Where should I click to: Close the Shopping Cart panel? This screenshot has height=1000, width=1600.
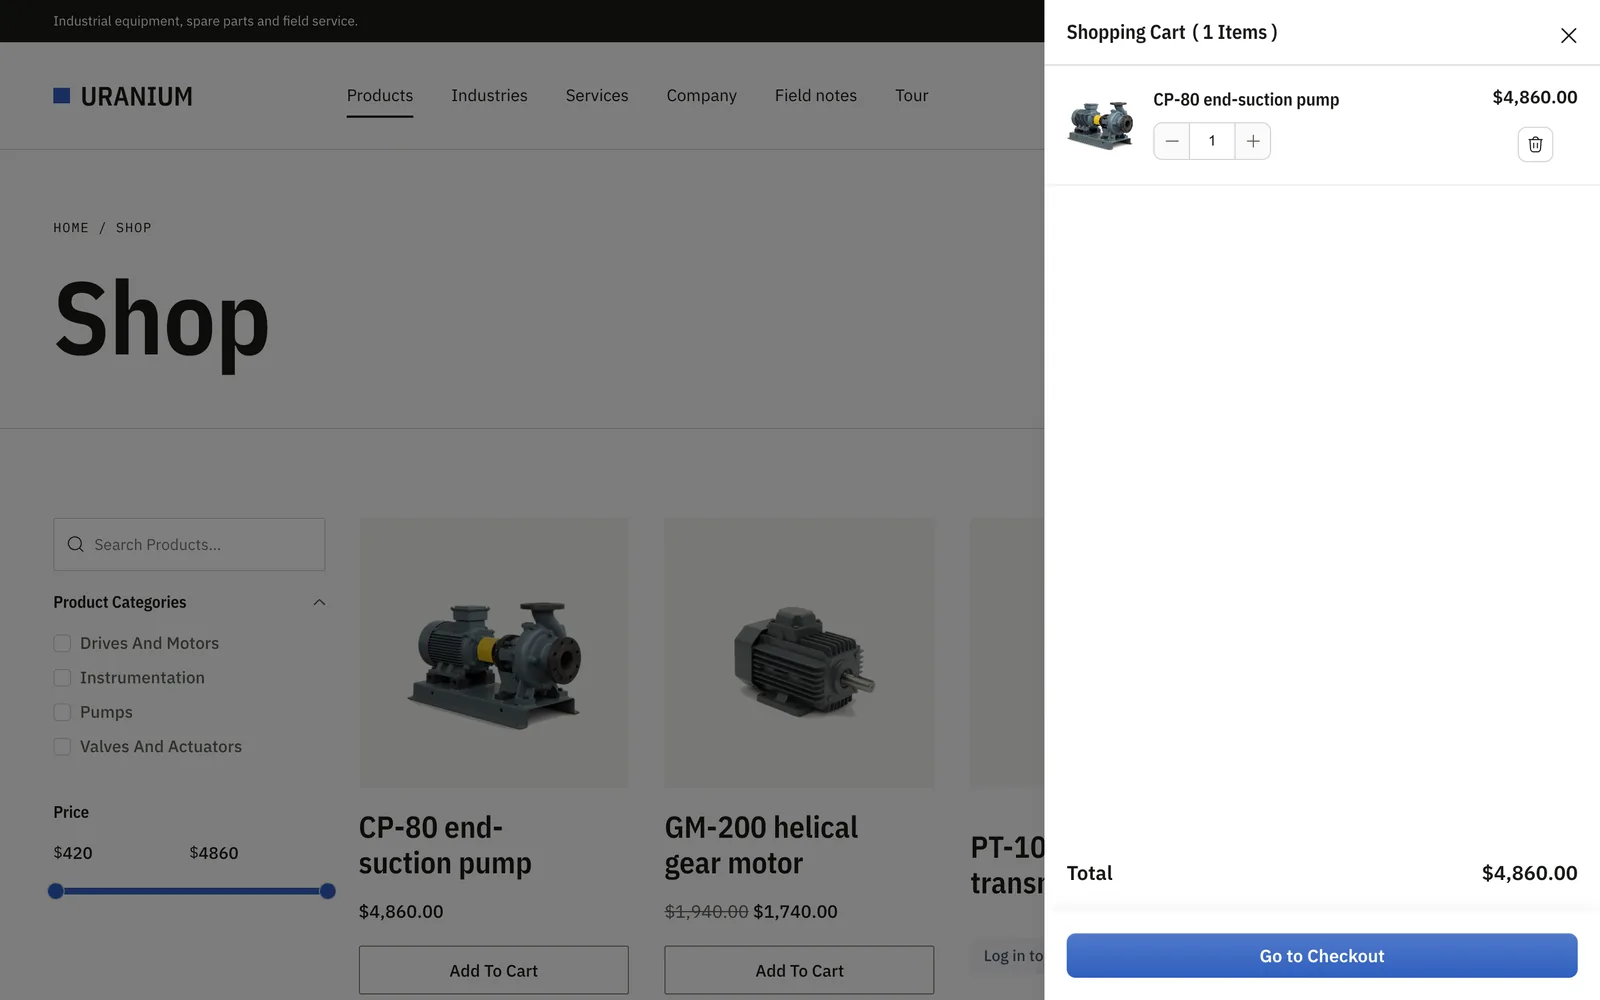tap(1568, 36)
